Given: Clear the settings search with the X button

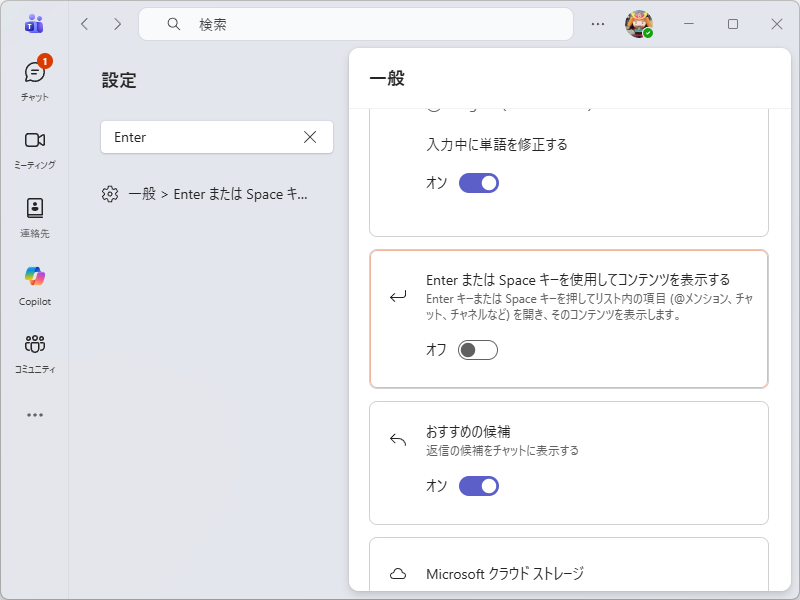Looking at the screenshot, I should (310, 137).
